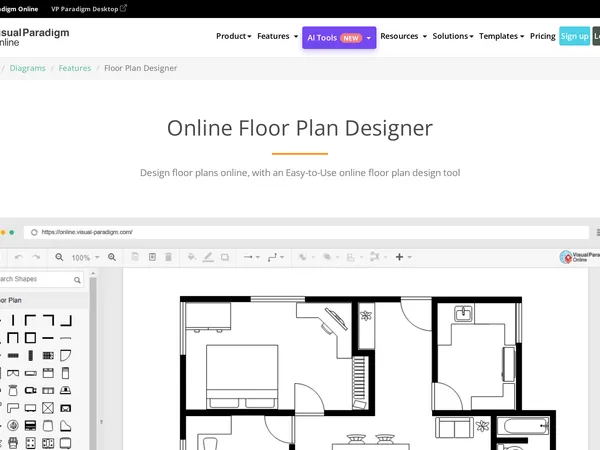The width and height of the screenshot is (600, 450).
Task: Select the sofa shape in the floor plan
Action: coord(455,427)
